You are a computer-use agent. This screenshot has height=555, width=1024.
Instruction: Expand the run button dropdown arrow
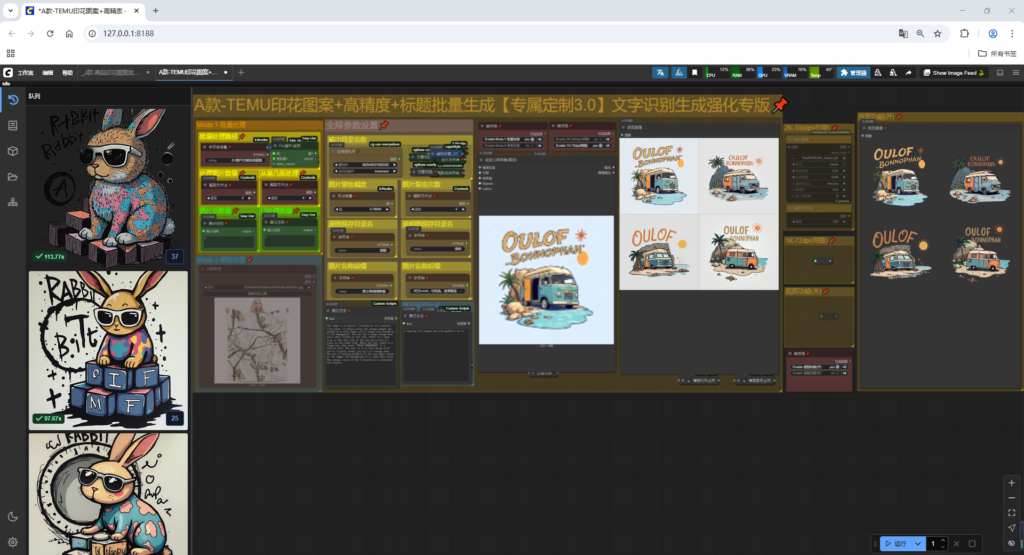[918, 544]
